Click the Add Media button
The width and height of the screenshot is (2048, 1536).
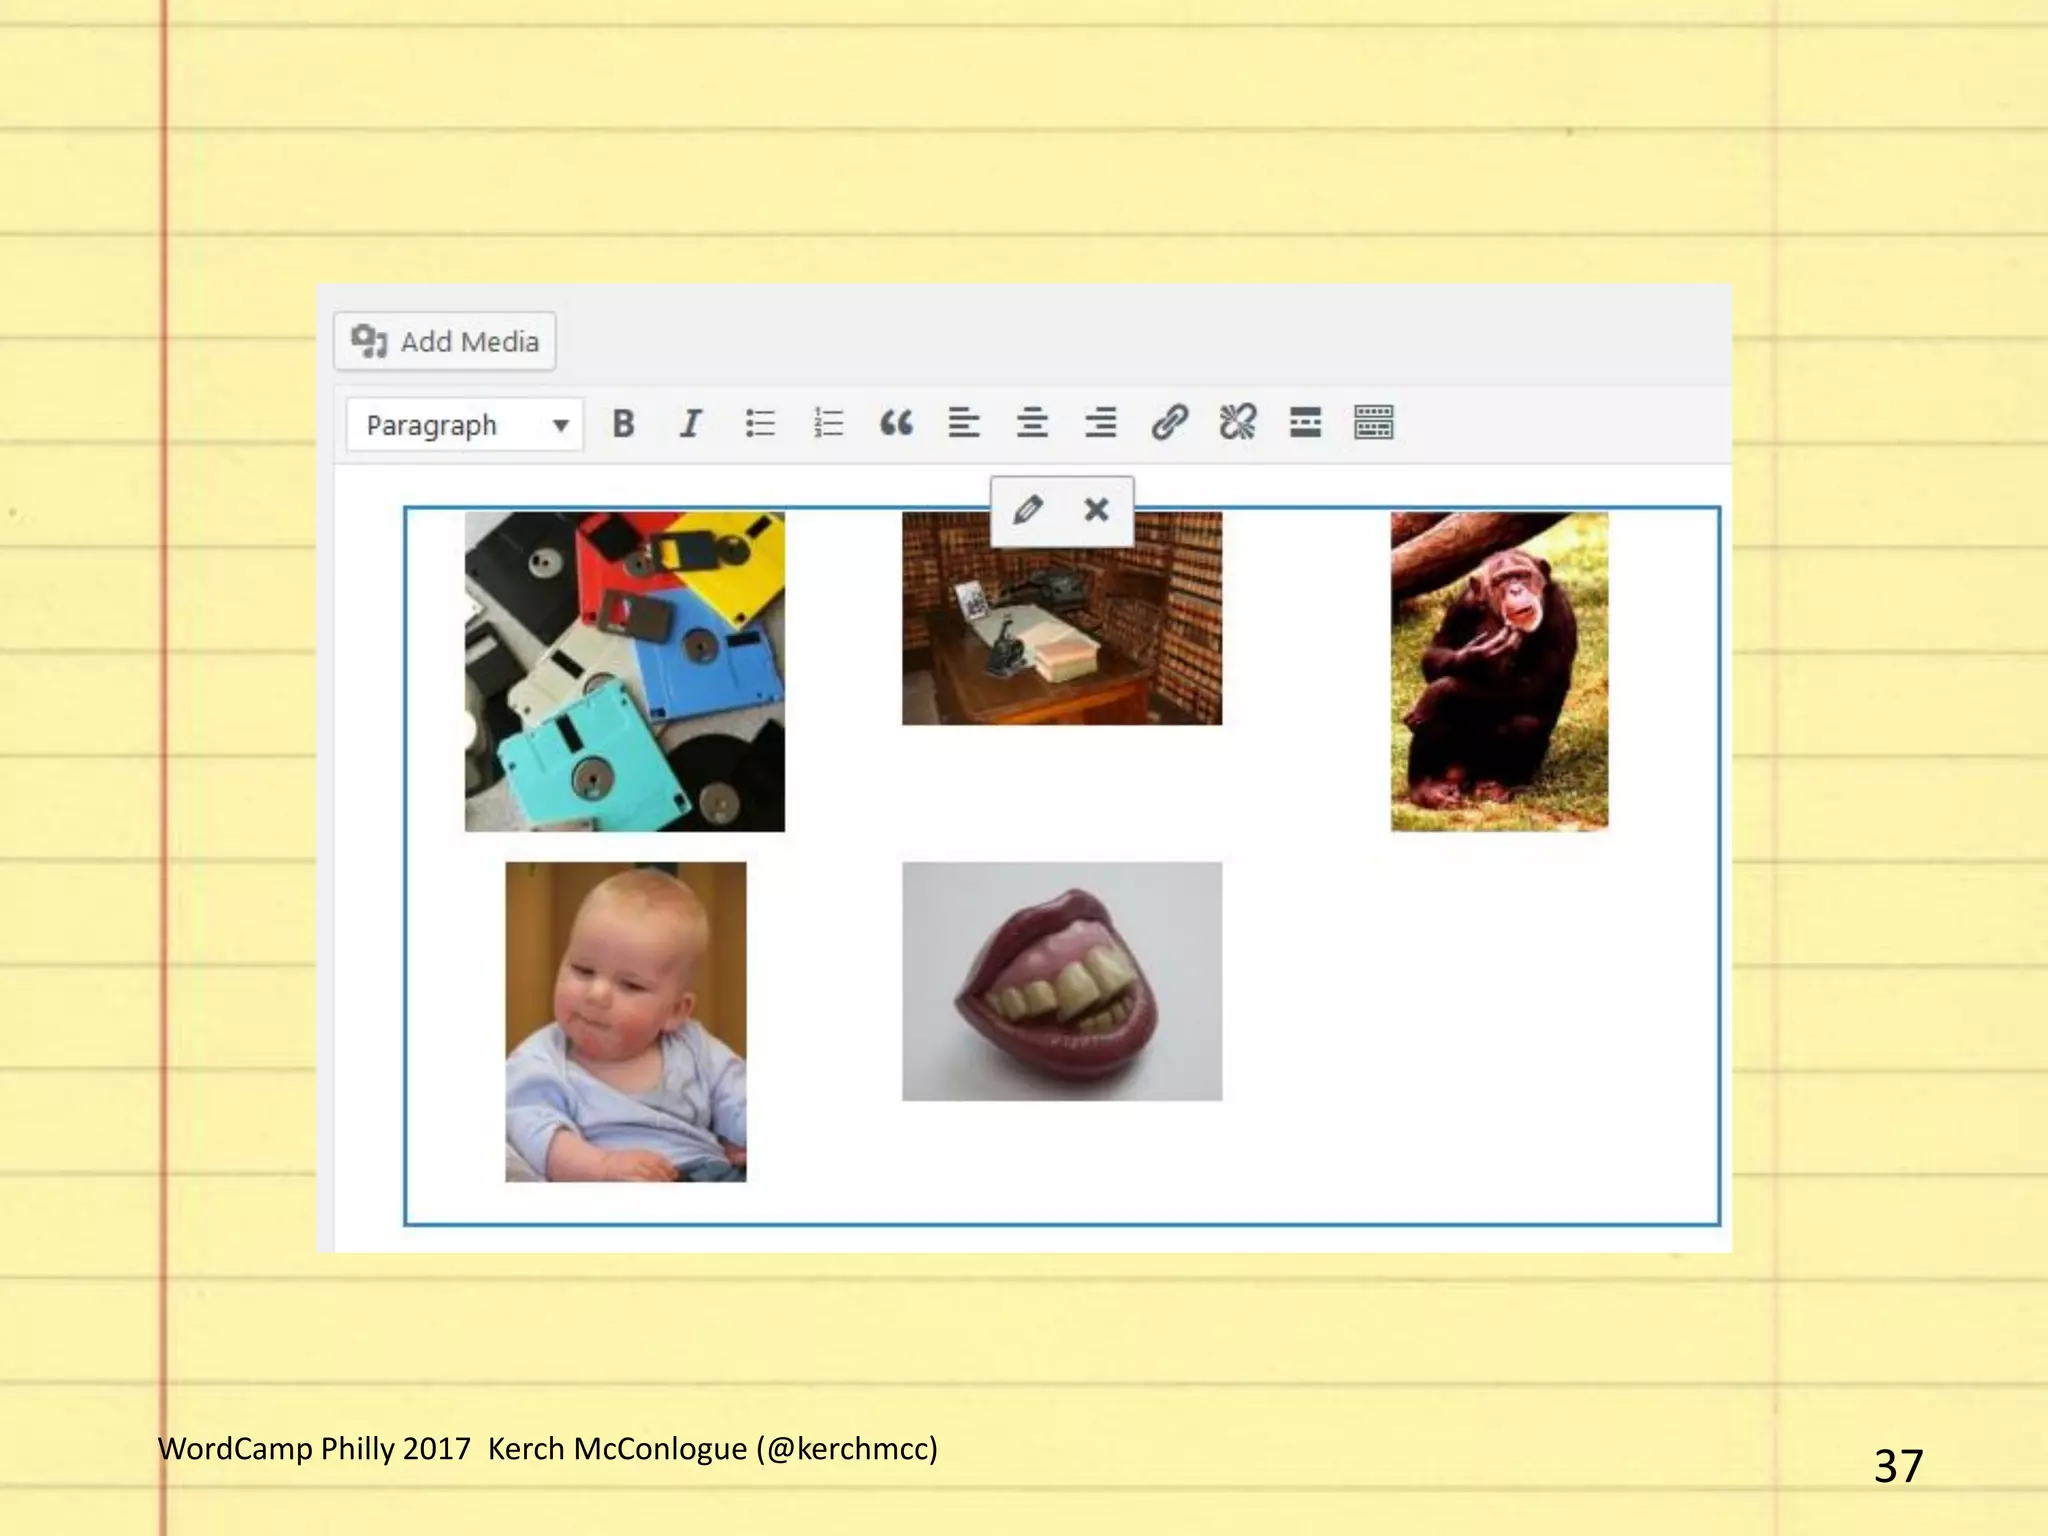444,342
